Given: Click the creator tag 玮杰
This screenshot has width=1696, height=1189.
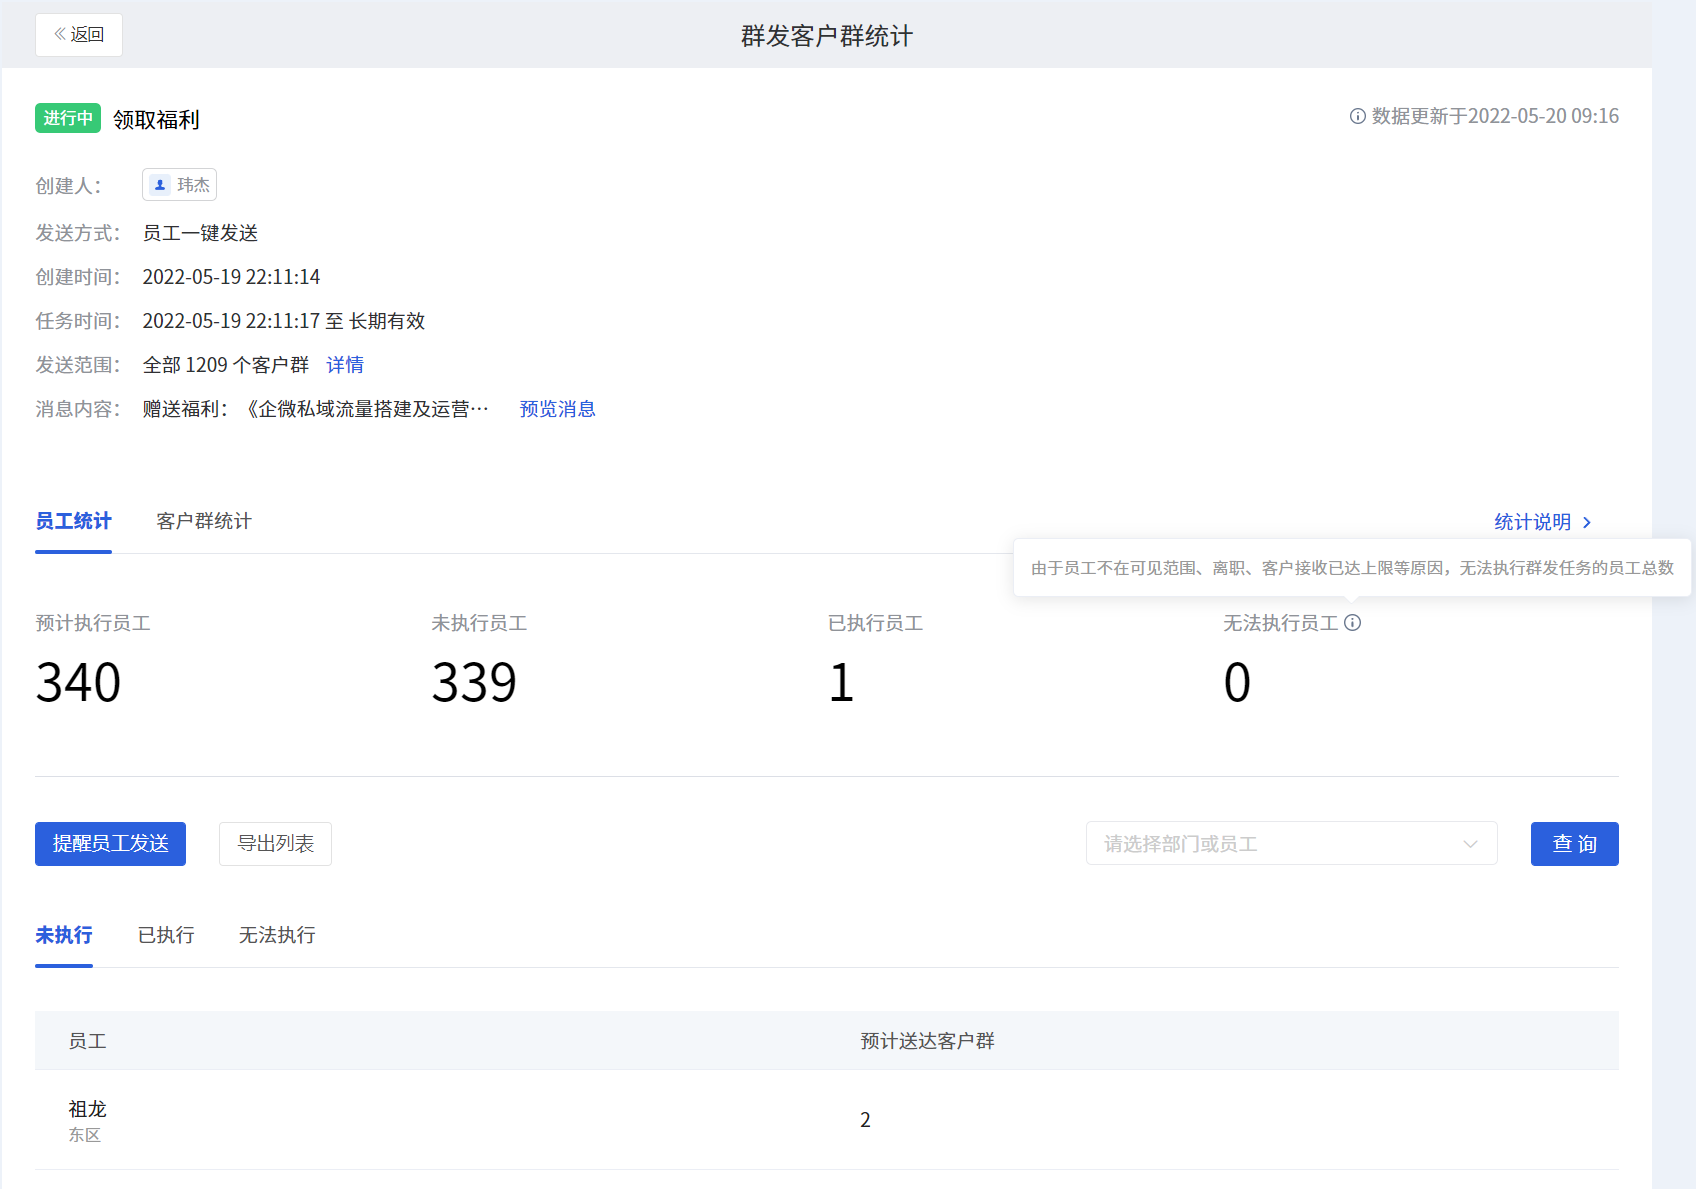Looking at the screenshot, I should [x=179, y=185].
